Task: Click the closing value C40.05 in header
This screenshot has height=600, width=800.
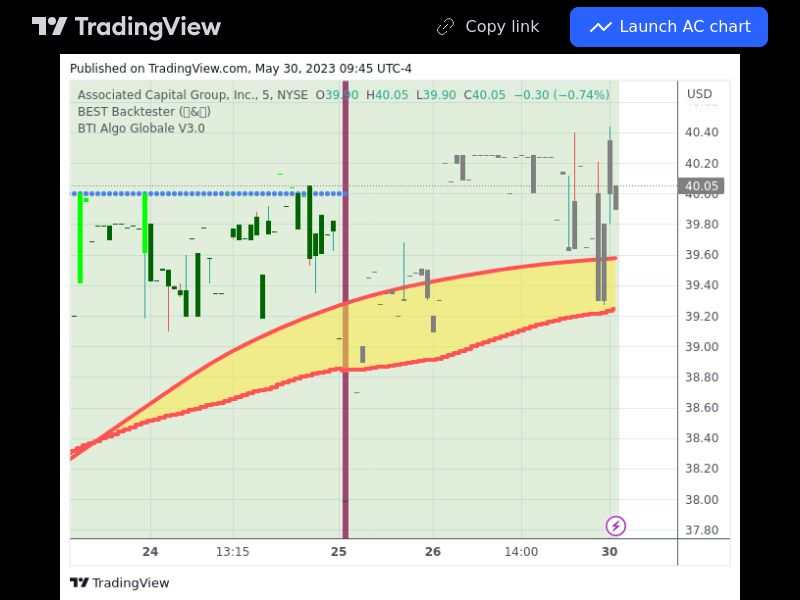Action: pyautogui.click(x=484, y=95)
